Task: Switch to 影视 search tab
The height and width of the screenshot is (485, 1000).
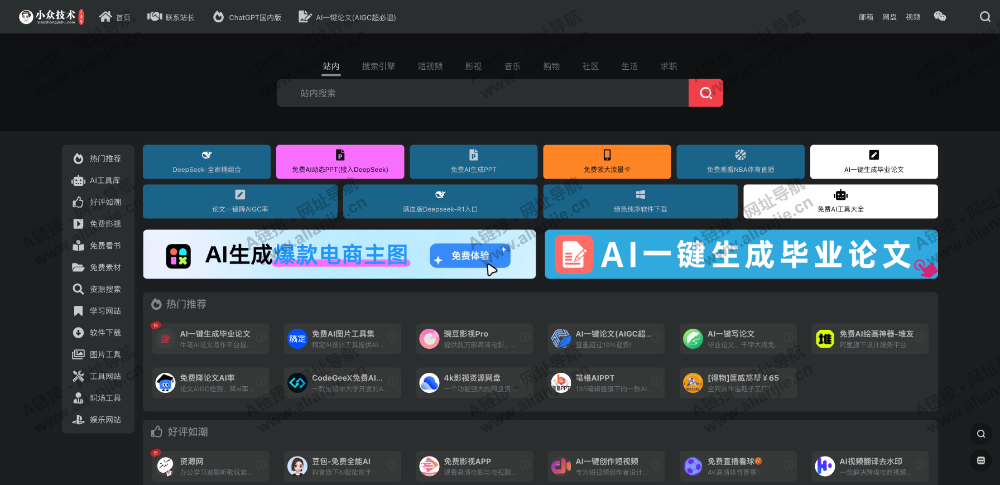Action: click(473, 66)
